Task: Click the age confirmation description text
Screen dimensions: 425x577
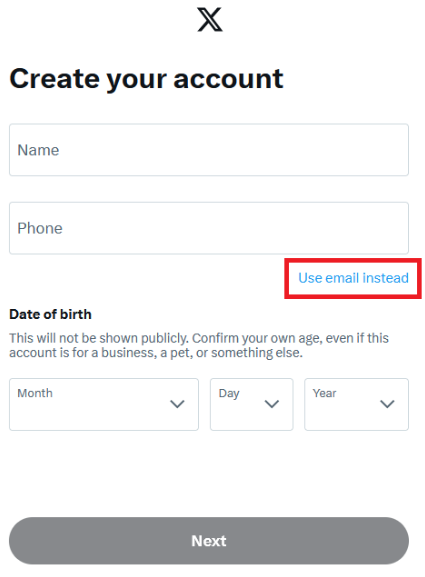Action: pyautogui.click(x=199, y=345)
